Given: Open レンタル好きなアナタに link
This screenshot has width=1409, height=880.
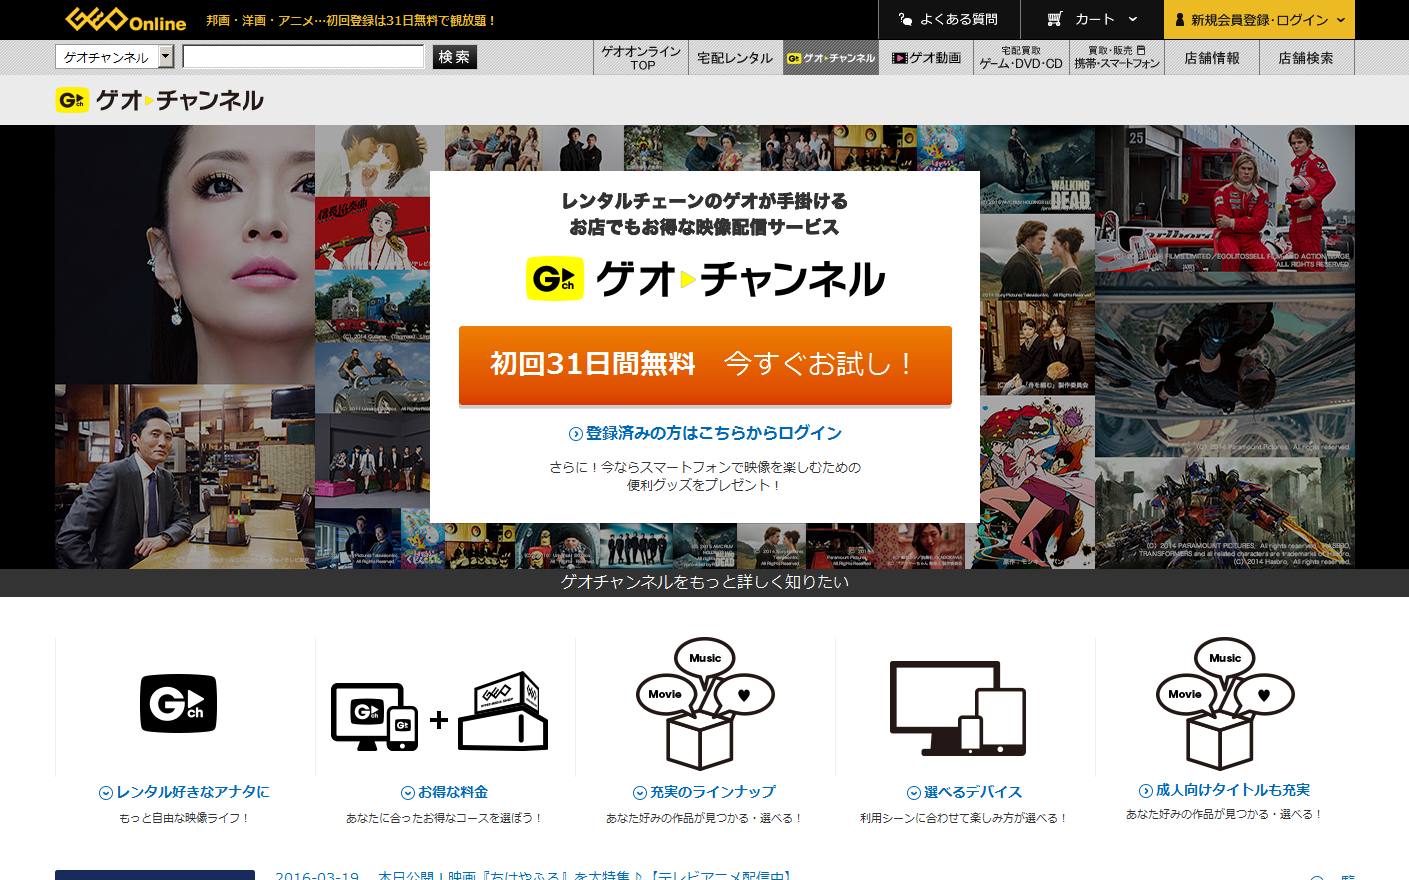Looking at the screenshot, I should (184, 792).
